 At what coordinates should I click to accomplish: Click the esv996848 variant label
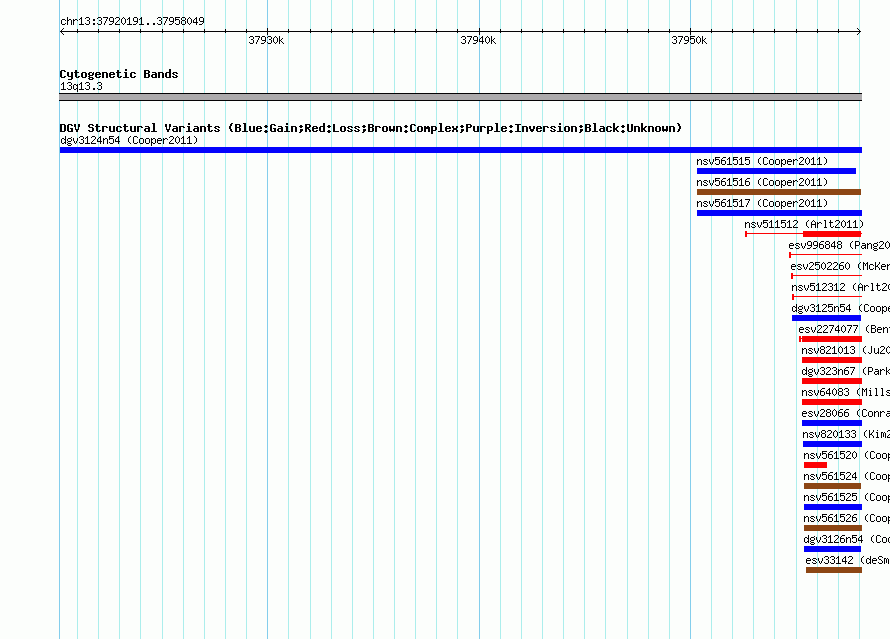tap(839, 245)
